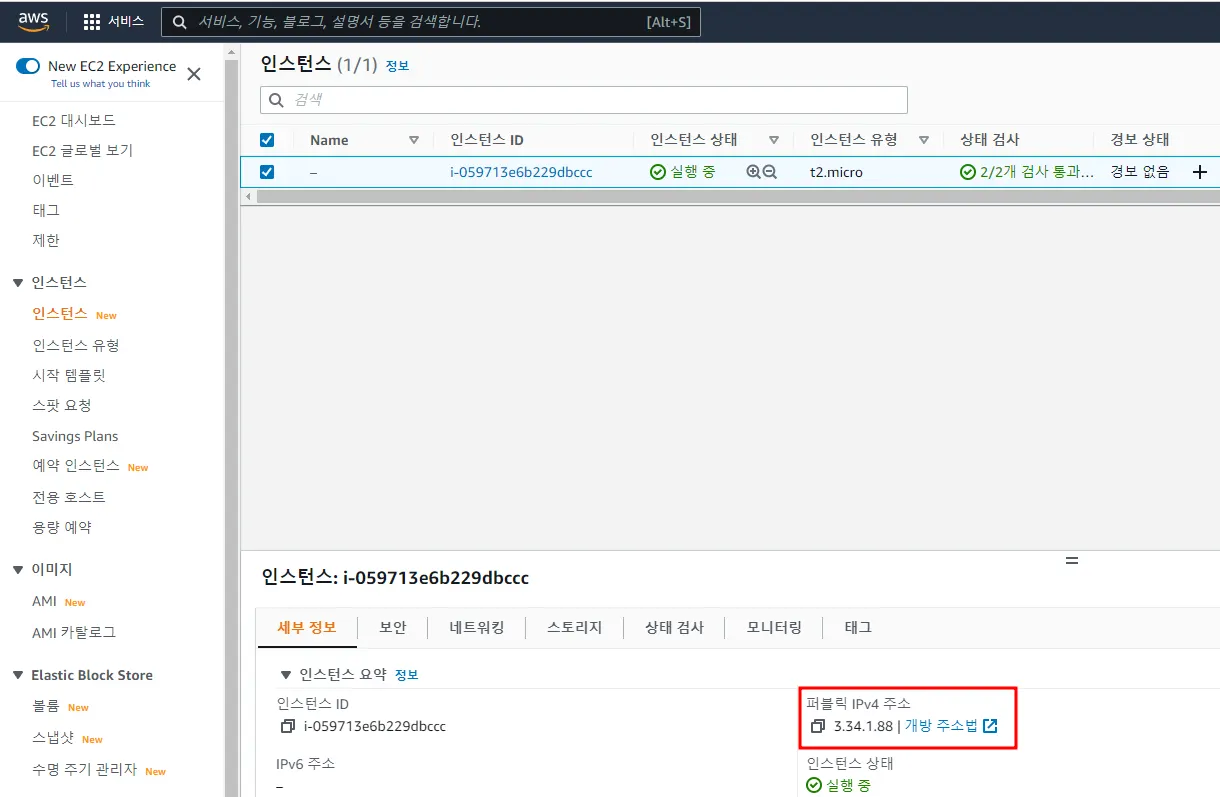Viewport: 1220px width, 797px height.
Task: Open instance ID link i-059713e6b229dbccc in table
Action: (x=521, y=172)
